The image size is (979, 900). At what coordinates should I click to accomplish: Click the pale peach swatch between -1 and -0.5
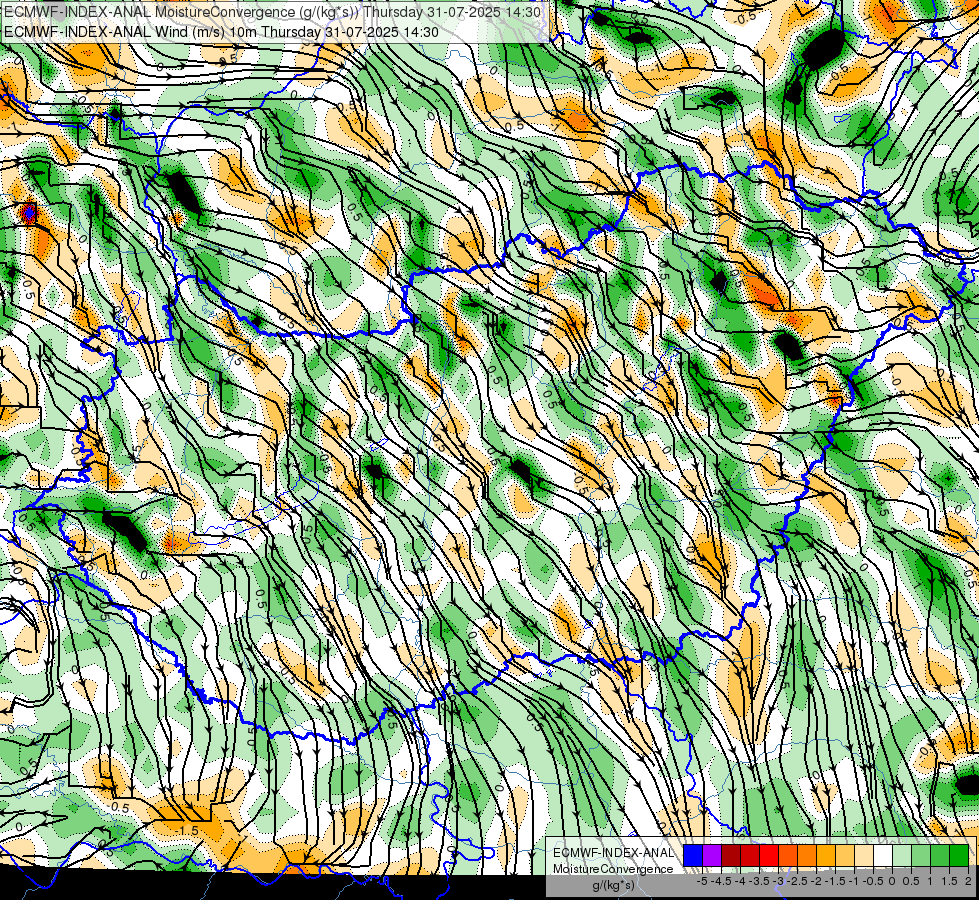click(864, 856)
